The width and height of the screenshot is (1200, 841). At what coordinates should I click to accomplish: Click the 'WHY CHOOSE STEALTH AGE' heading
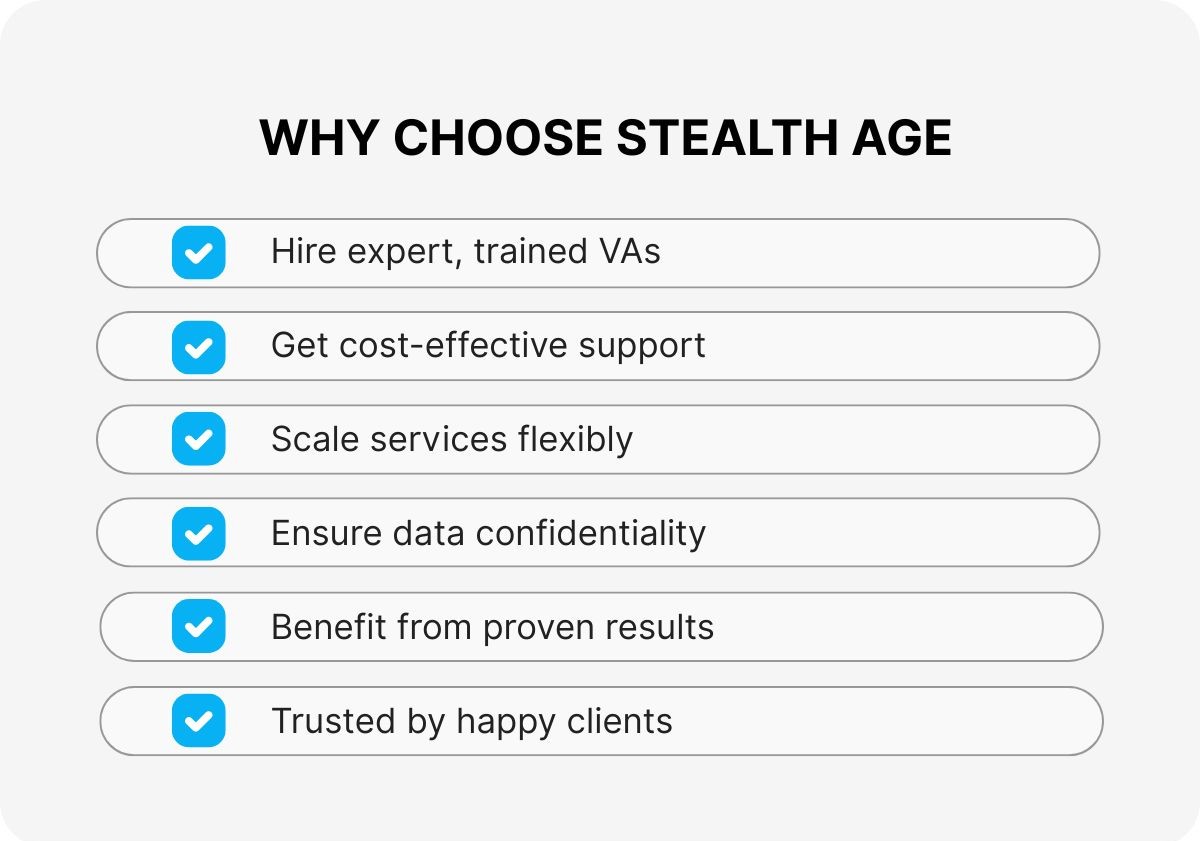tap(605, 137)
